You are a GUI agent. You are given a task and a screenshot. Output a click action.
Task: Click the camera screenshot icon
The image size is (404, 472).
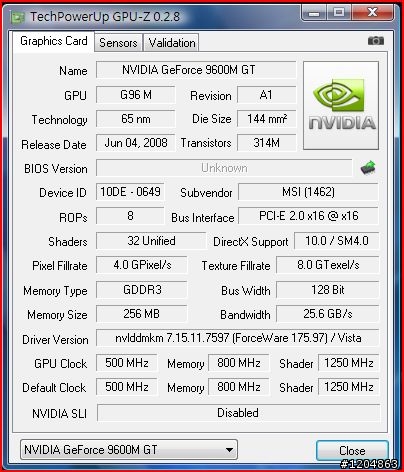click(x=376, y=41)
